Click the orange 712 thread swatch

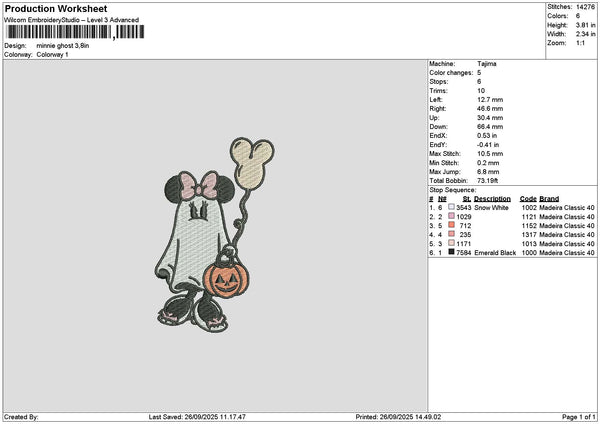tap(452, 225)
